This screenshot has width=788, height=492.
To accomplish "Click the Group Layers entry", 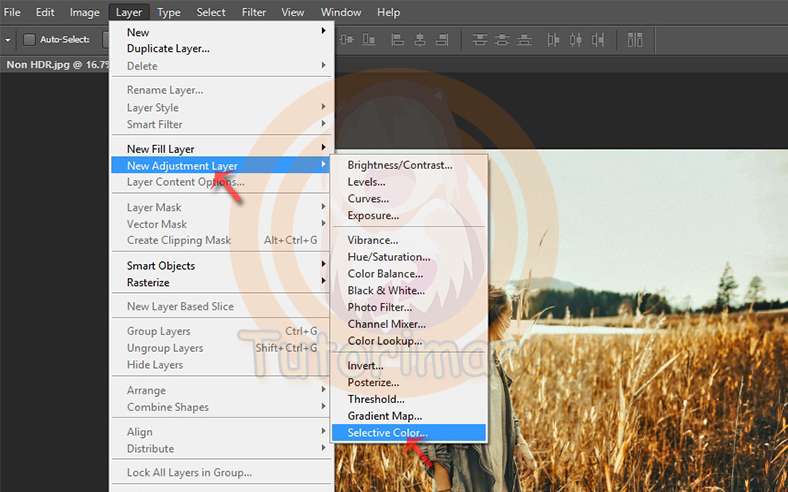I will coord(220,331).
